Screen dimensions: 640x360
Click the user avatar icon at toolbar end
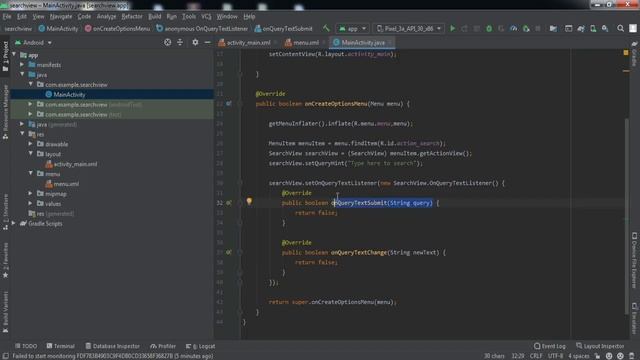[633, 29]
